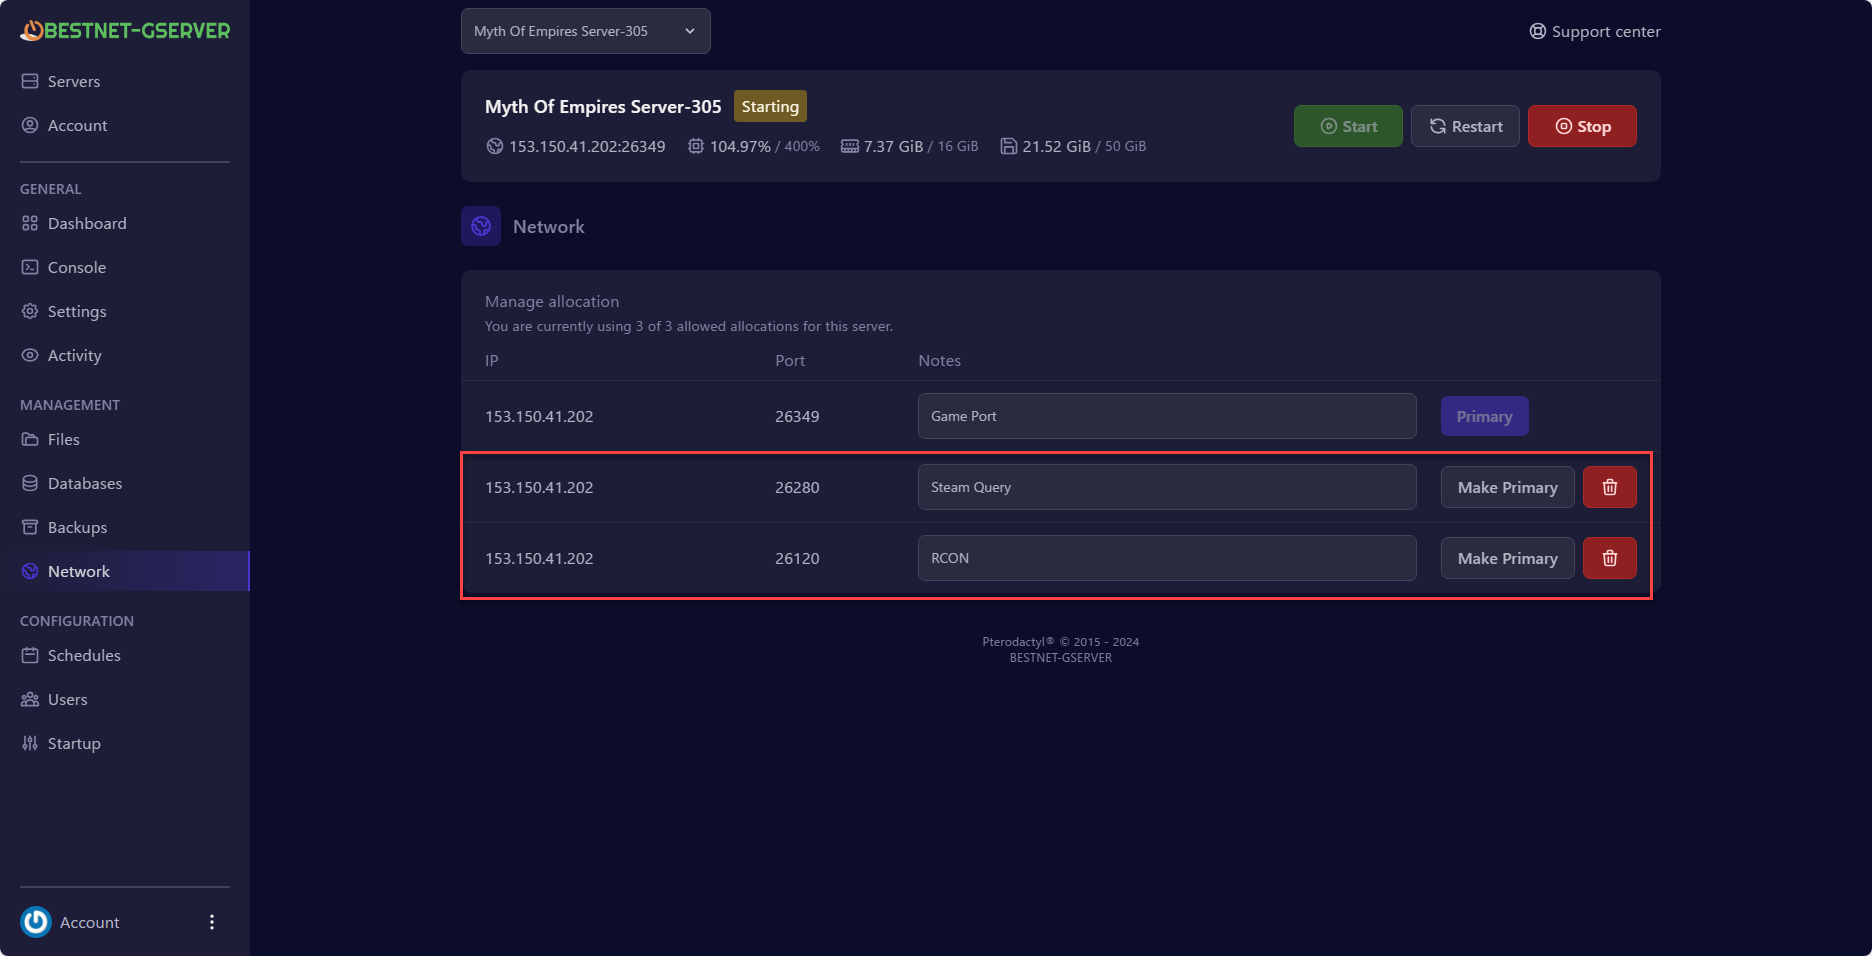Click the port value 26280
1872x956 pixels.
[797, 487]
